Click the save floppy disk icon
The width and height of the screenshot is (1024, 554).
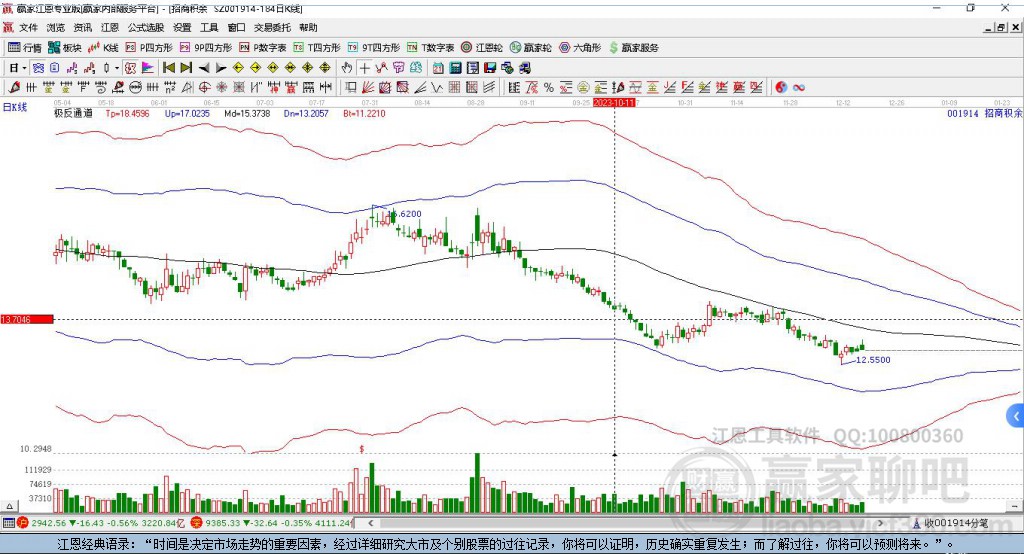pyautogui.click(x=490, y=67)
